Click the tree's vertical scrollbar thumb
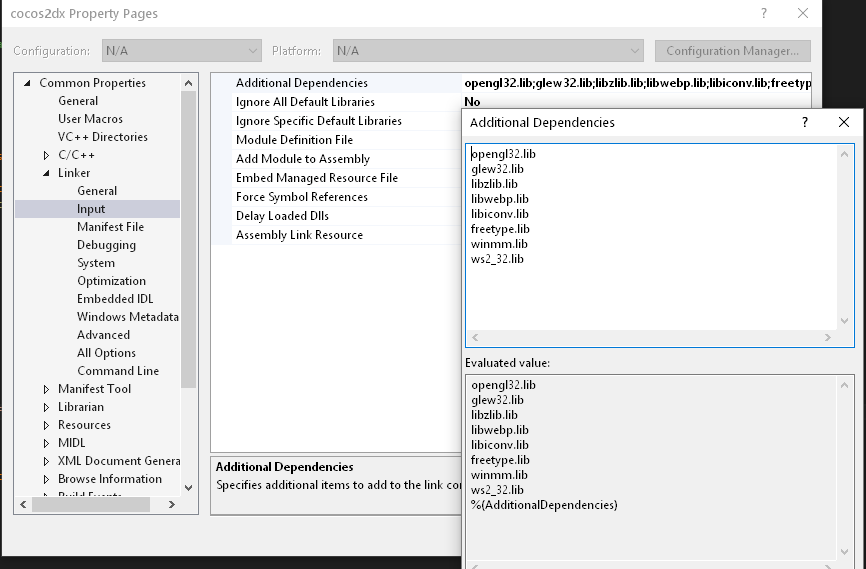Screen dimensions: 866x569 click(x=188, y=240)
